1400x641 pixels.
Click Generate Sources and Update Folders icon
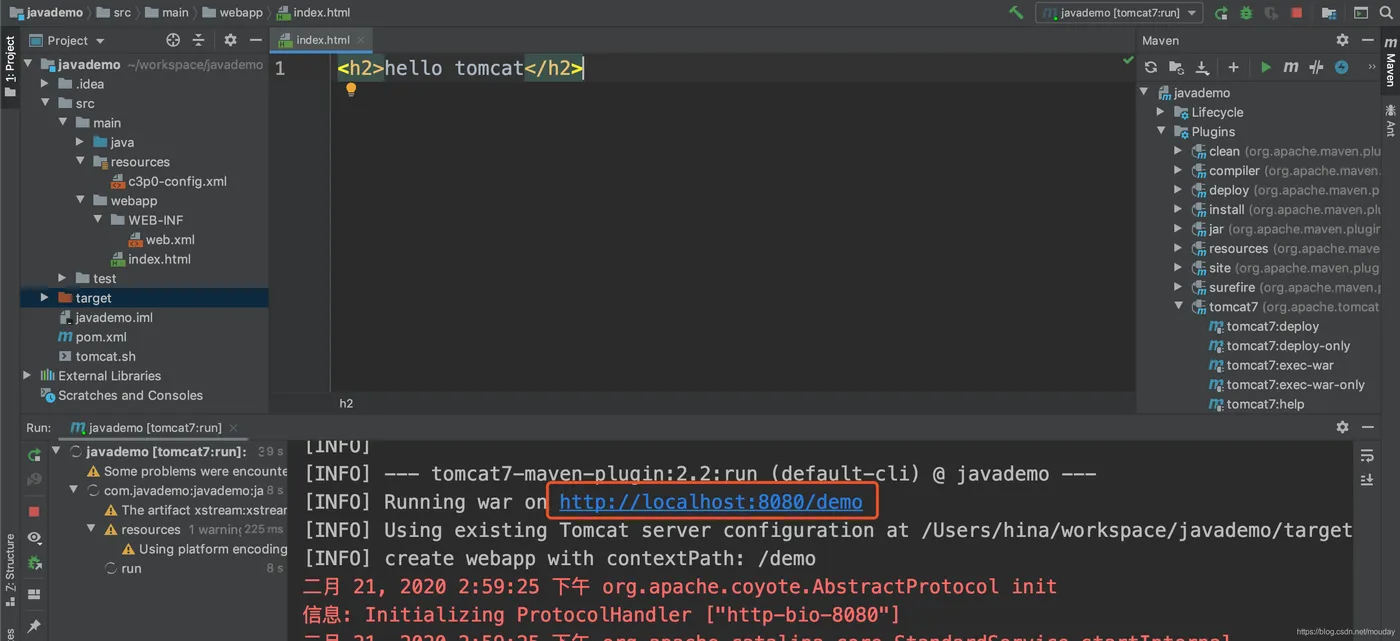click(x=1177, y=67)
